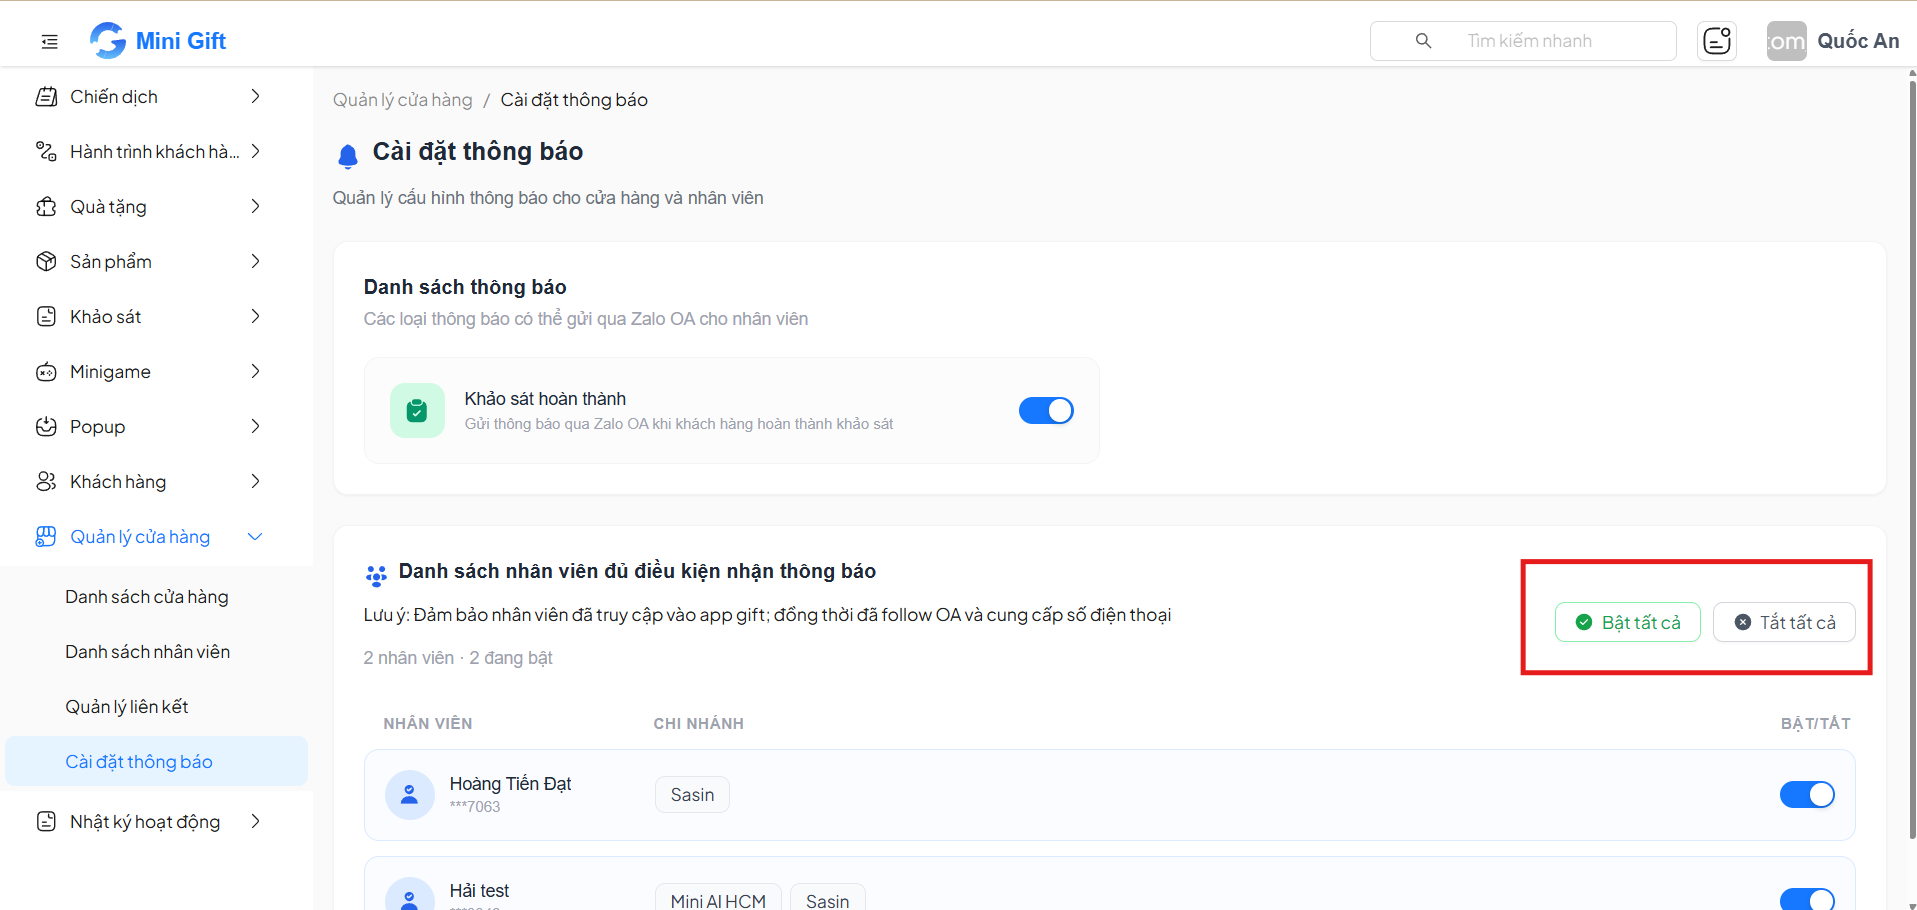Go to Quản lý cửa hàng breadcrumb link
The image size is (1917, 910).
pyautogui.click(x=402, y=100)
